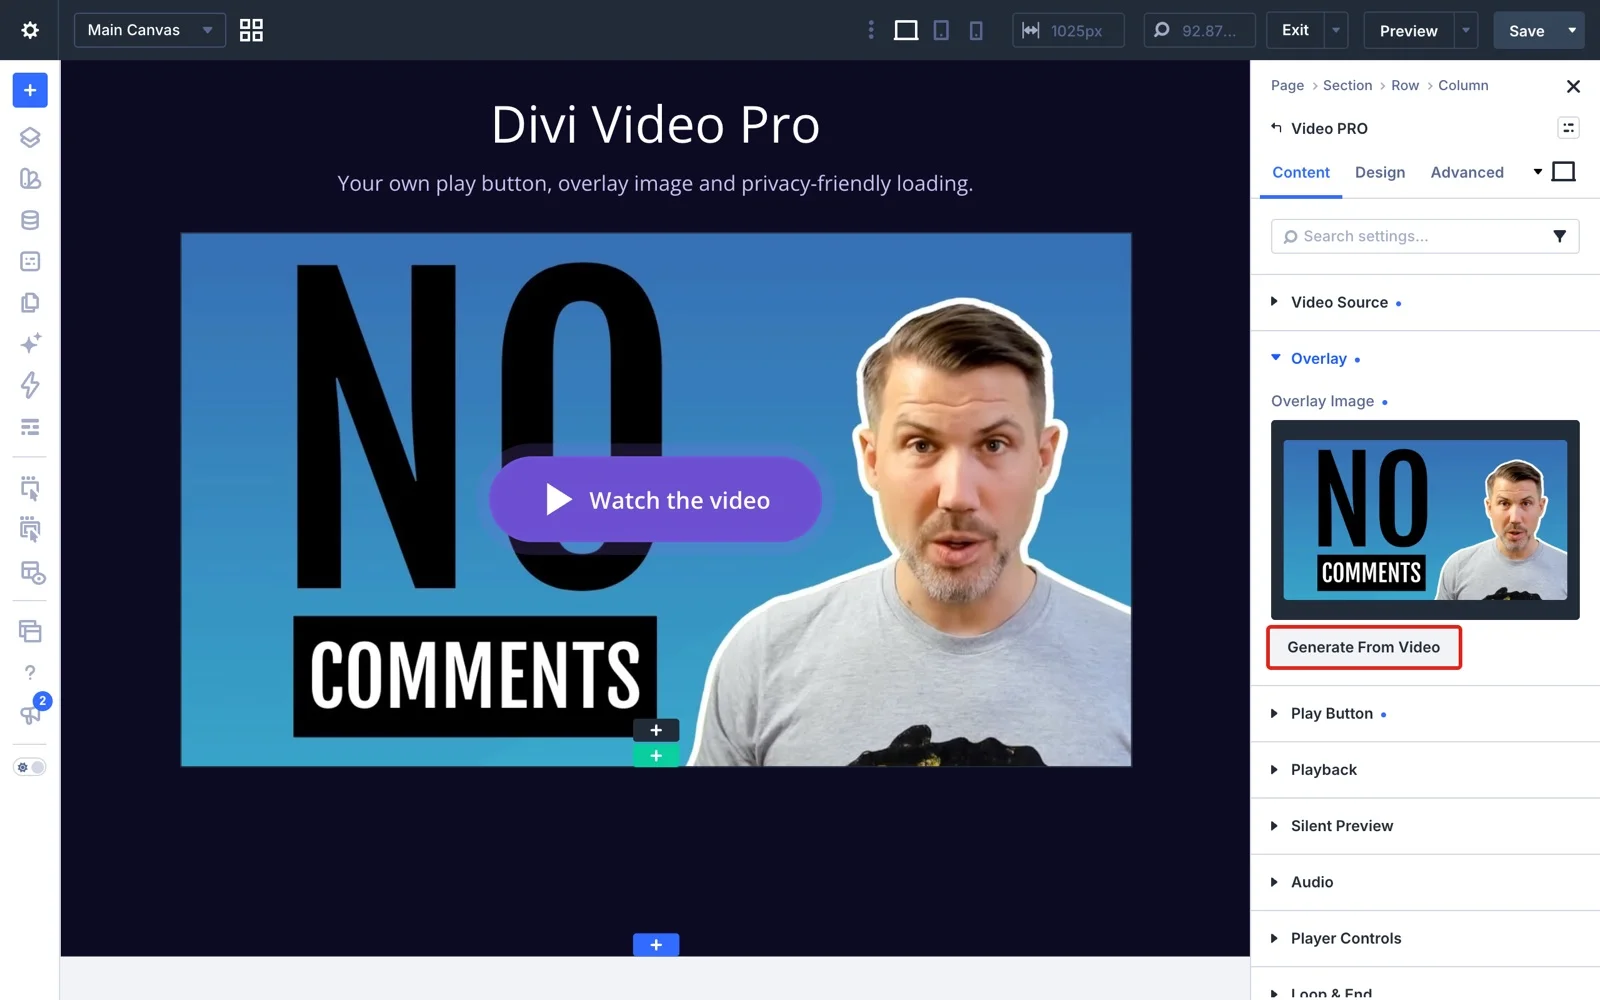Open the Main Canvas dropdown
This screenshot has width=1600, height=1000.
pyautogui.click(x=150, y=30)
